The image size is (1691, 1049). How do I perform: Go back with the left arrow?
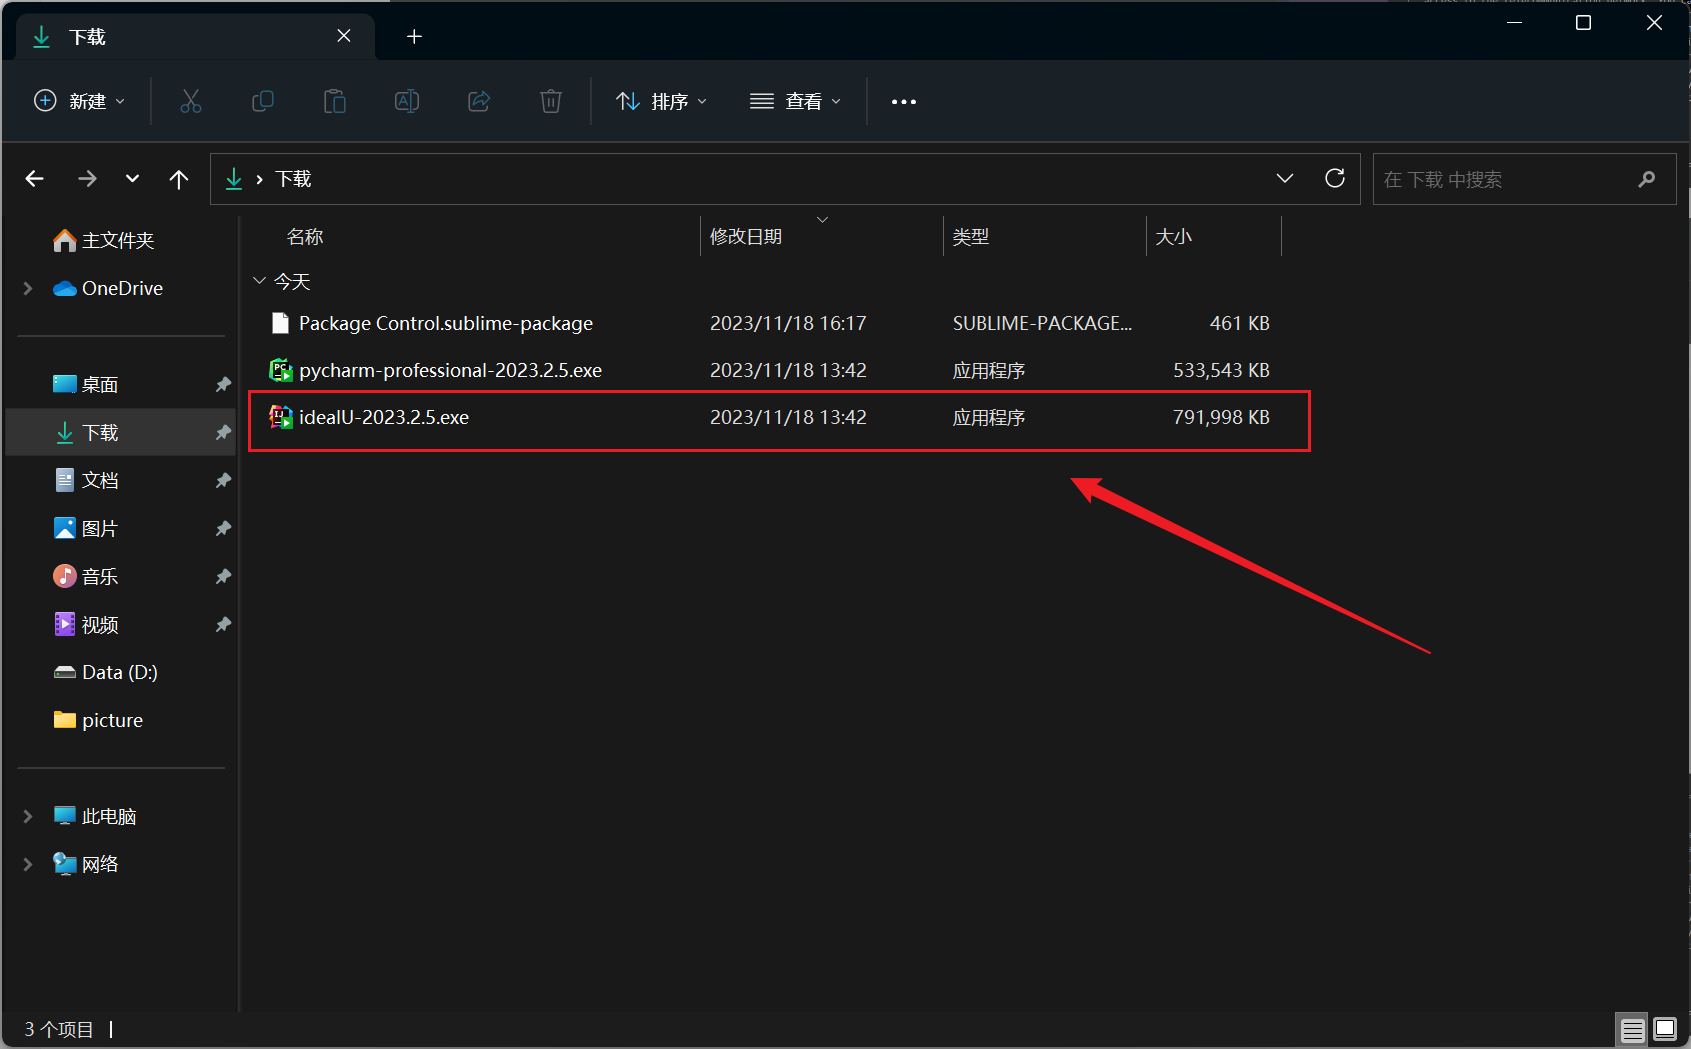[x=35, y=179]
